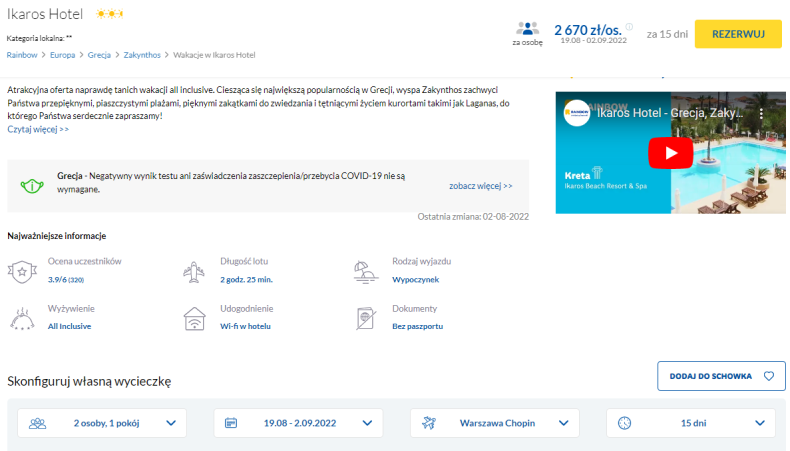Add the trip via DODAJ DO SCHOWKA
The width and height of the screenshot is (790, 451).
(721, 376)
